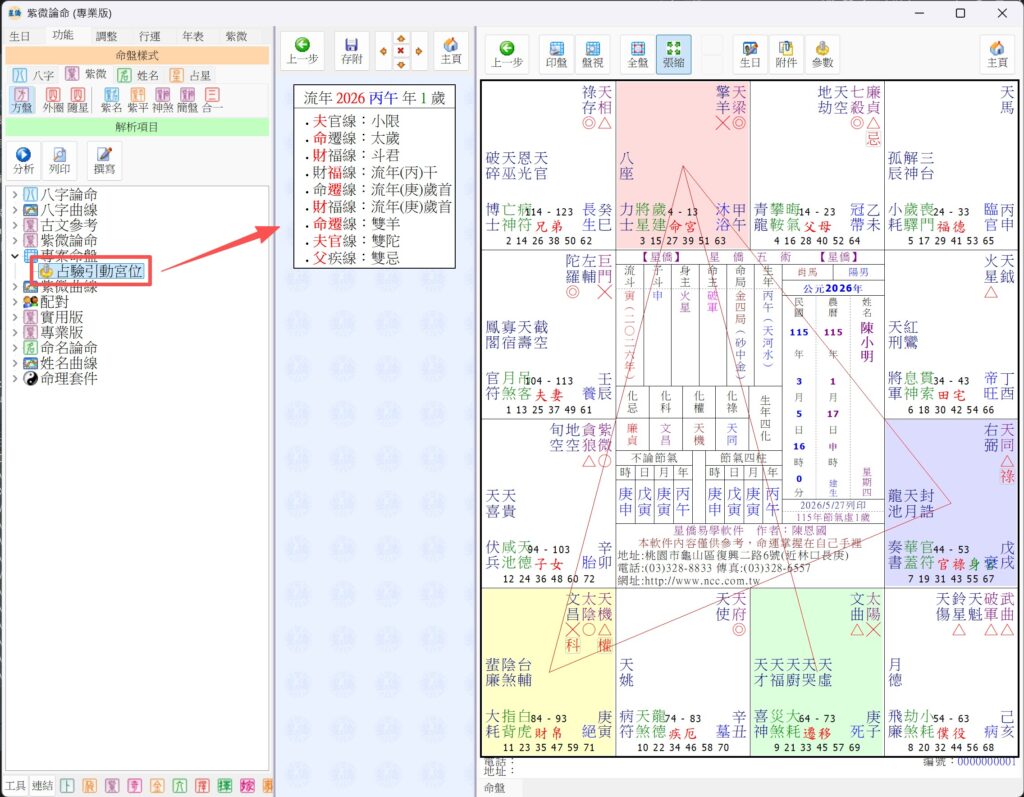Image resolution: width=1024 pixels, height=797 pixels.
Task: Save attachment with 存附 icon
Action: click(351, 51)
